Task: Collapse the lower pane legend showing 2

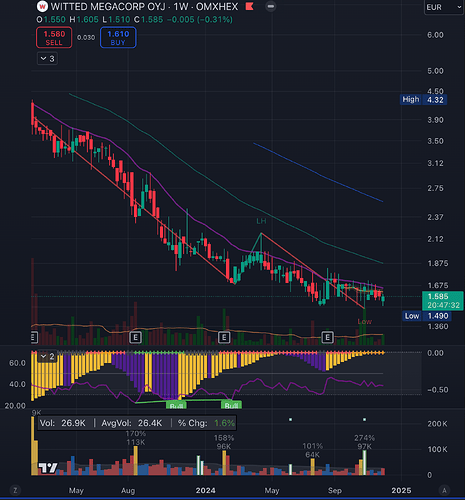Action: (47, 356)
